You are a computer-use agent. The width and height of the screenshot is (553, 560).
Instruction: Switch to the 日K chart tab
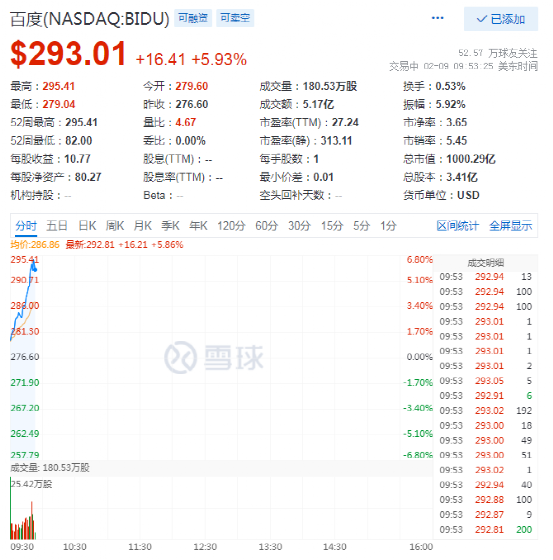(x=87, y=226)
